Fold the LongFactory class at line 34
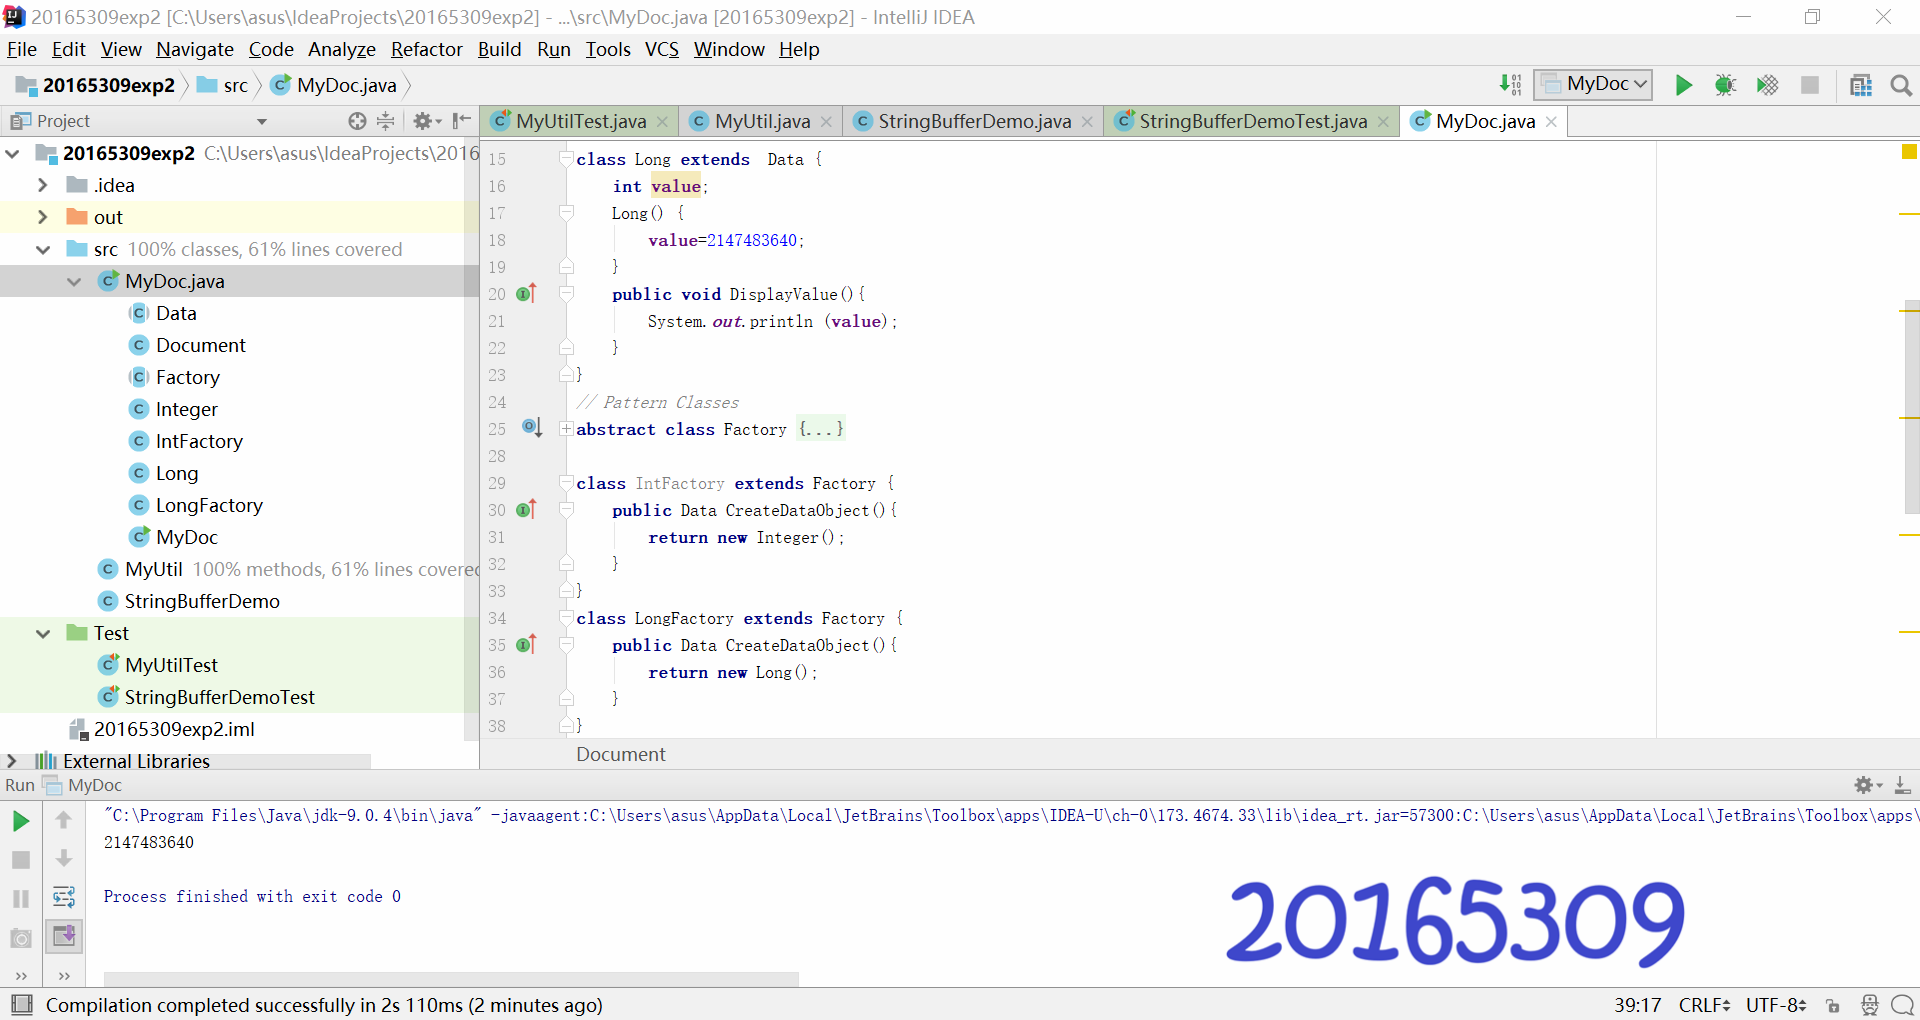Image resolution: width=1920 pixels, height=1020 pixels. point(566,618)
